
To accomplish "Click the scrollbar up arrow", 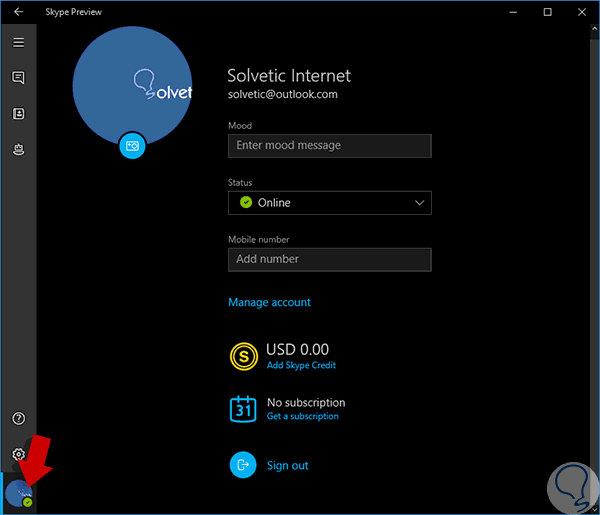I will pos(594,29).
